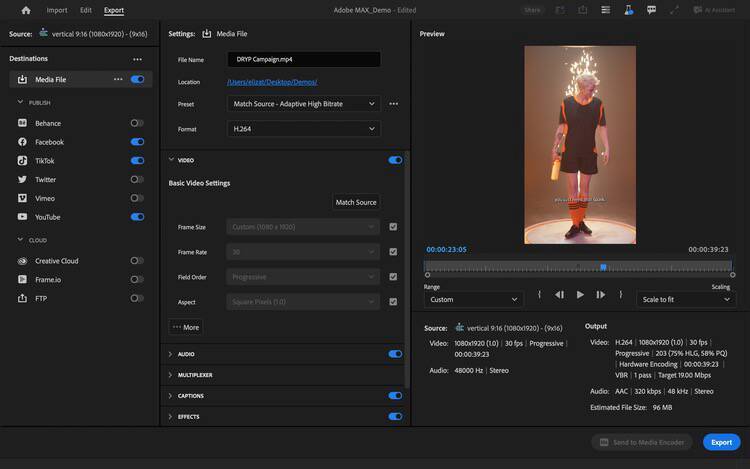Uncheck the Frame Rate match source checkbox
This screenshot has width=750, height=469.
click(x=394, y=252)
